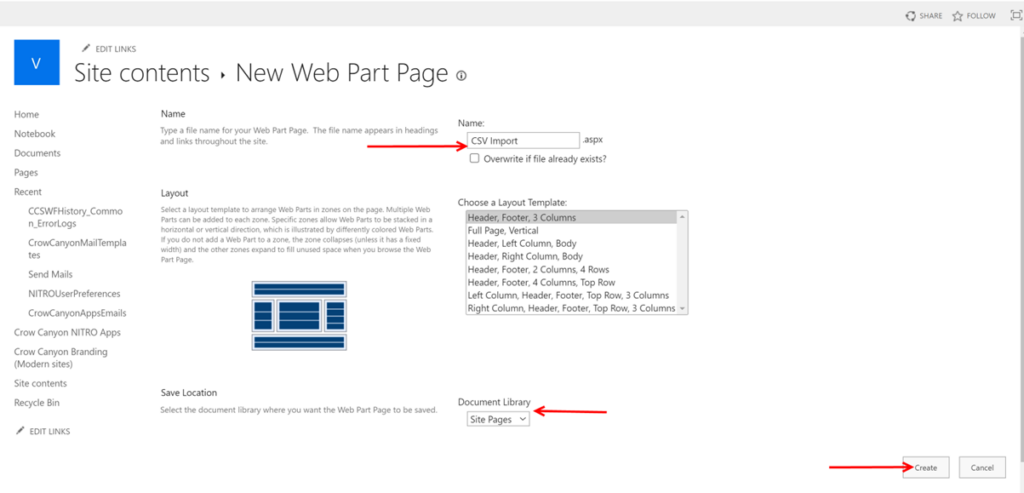Enable Overwrite if file already exists checkbox

pos(475,158)
